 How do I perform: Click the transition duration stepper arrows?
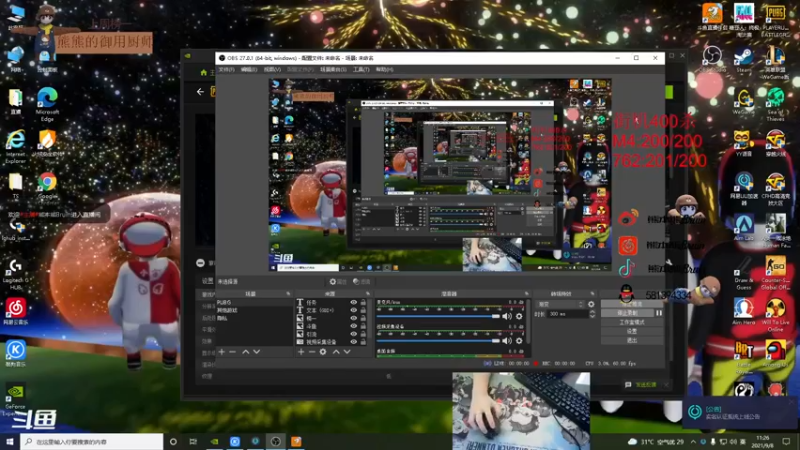tap(592, 314)
